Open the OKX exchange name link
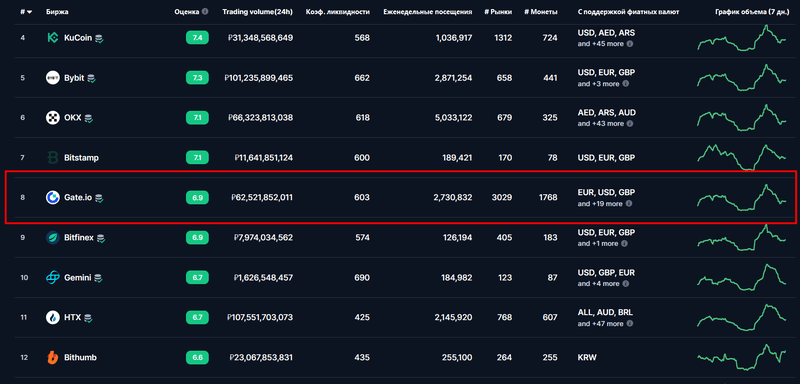This screenshot has width=800, height=384. (73, 118)
